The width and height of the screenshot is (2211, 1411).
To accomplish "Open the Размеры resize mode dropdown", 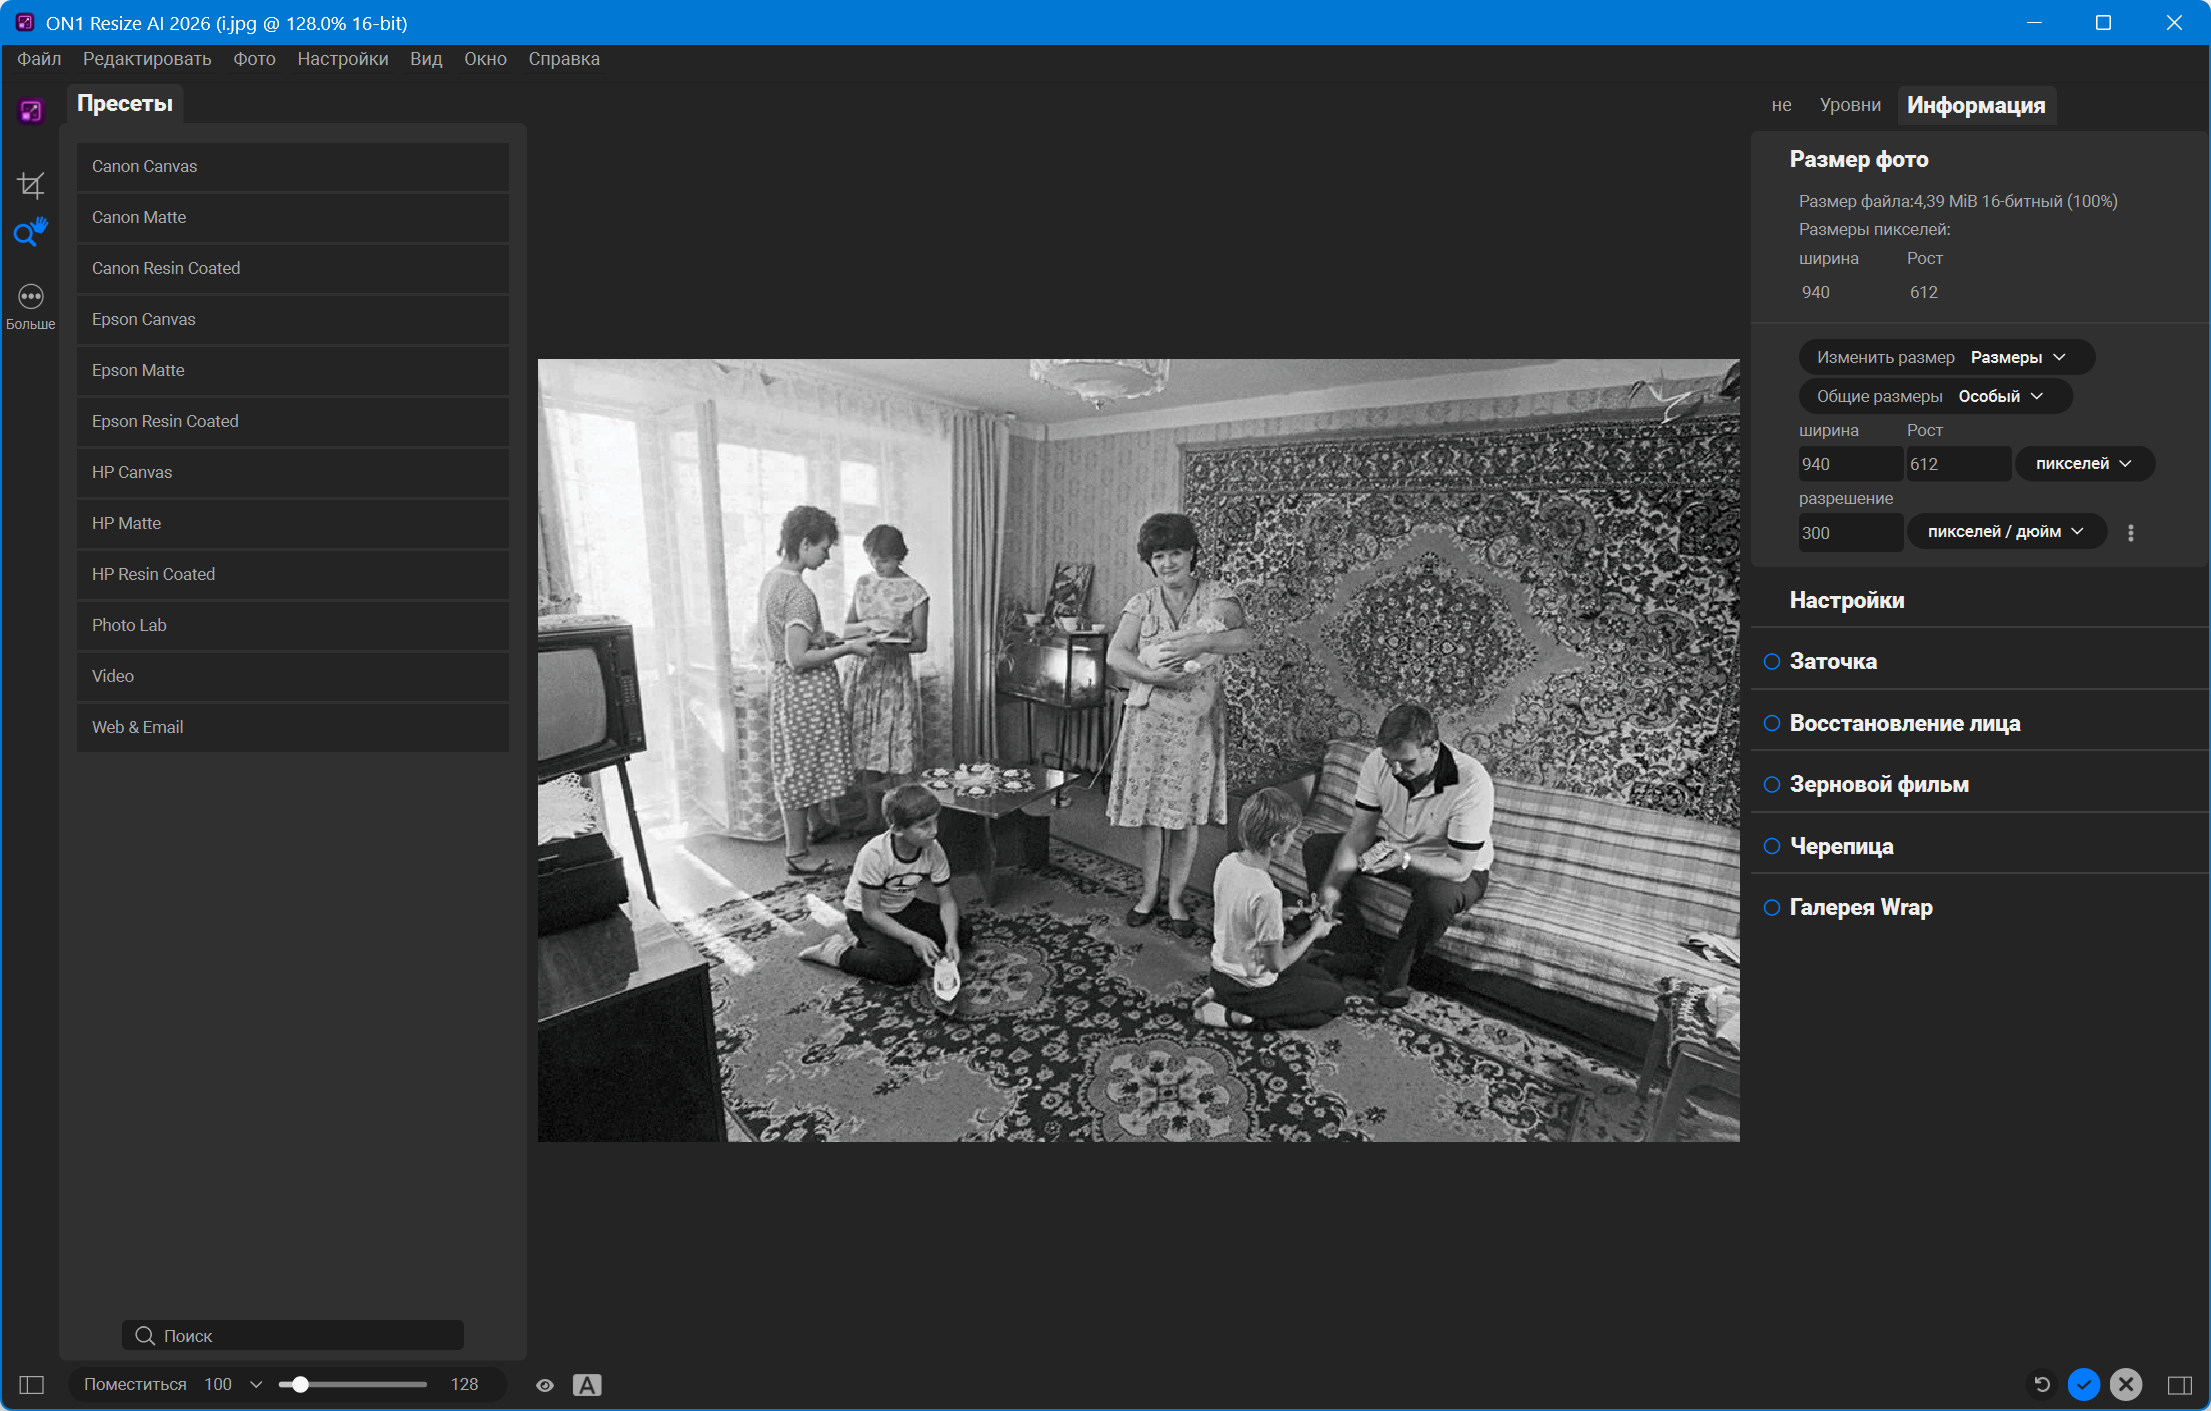I will [x=2017, y=357].
